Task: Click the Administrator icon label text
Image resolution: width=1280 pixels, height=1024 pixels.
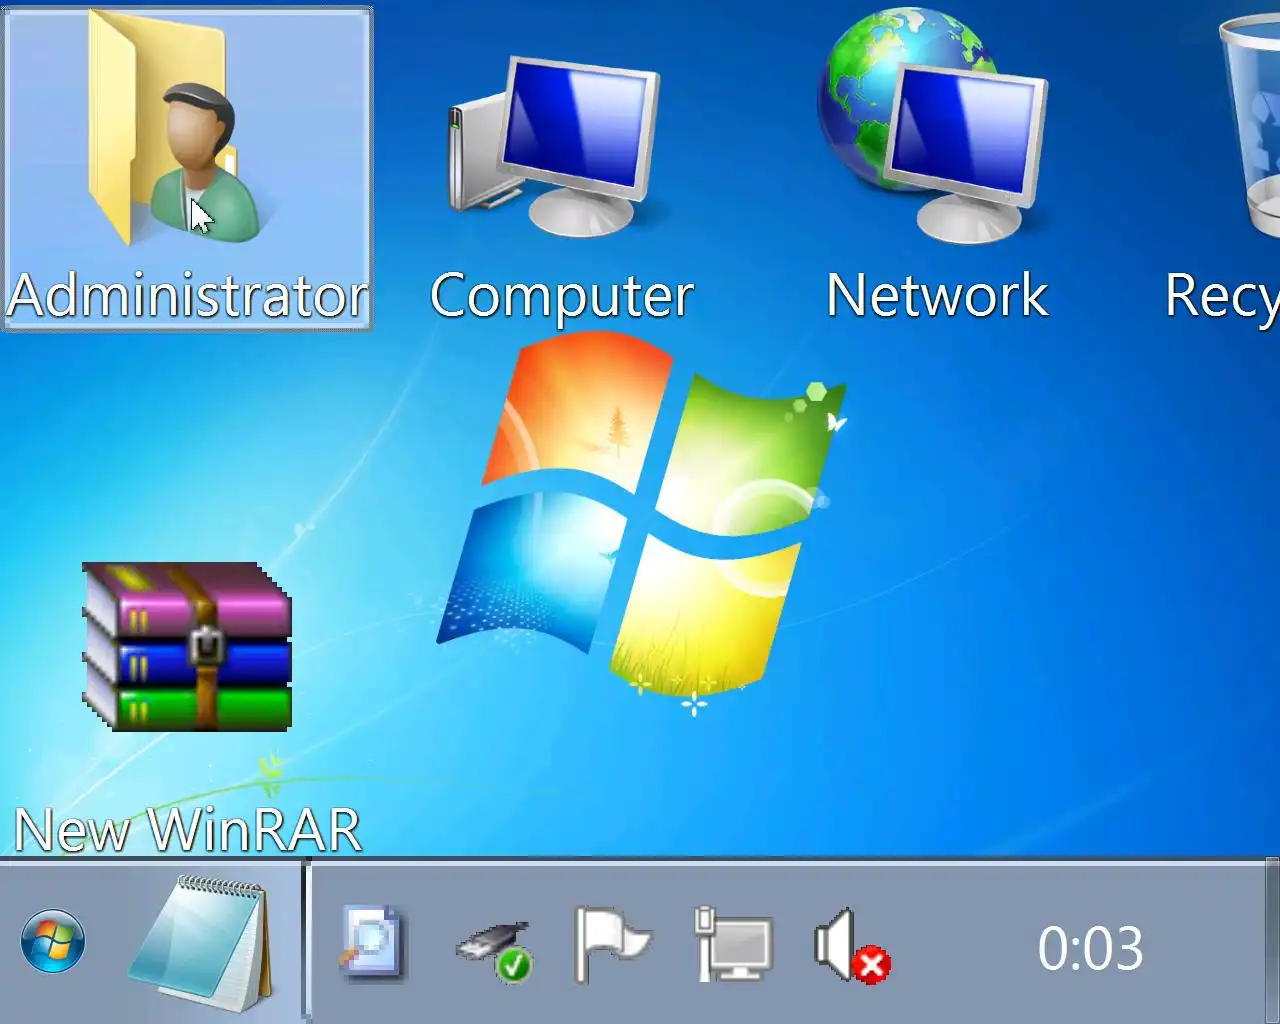Action: click(x=188, y=296)
